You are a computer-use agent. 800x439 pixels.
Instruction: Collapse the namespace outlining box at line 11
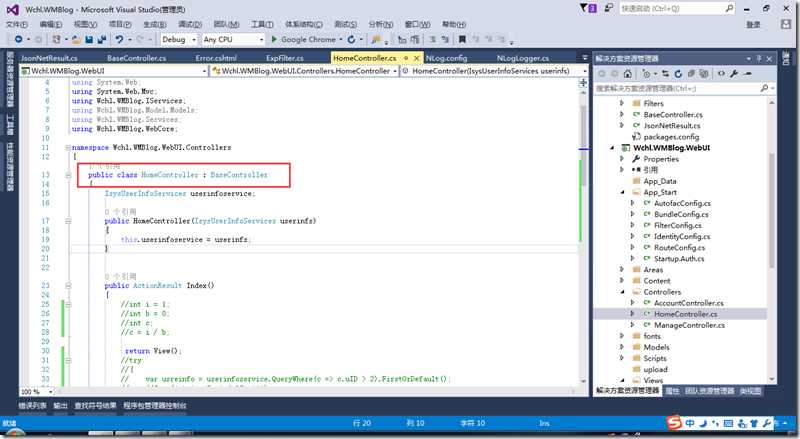[x=68, y=148]
